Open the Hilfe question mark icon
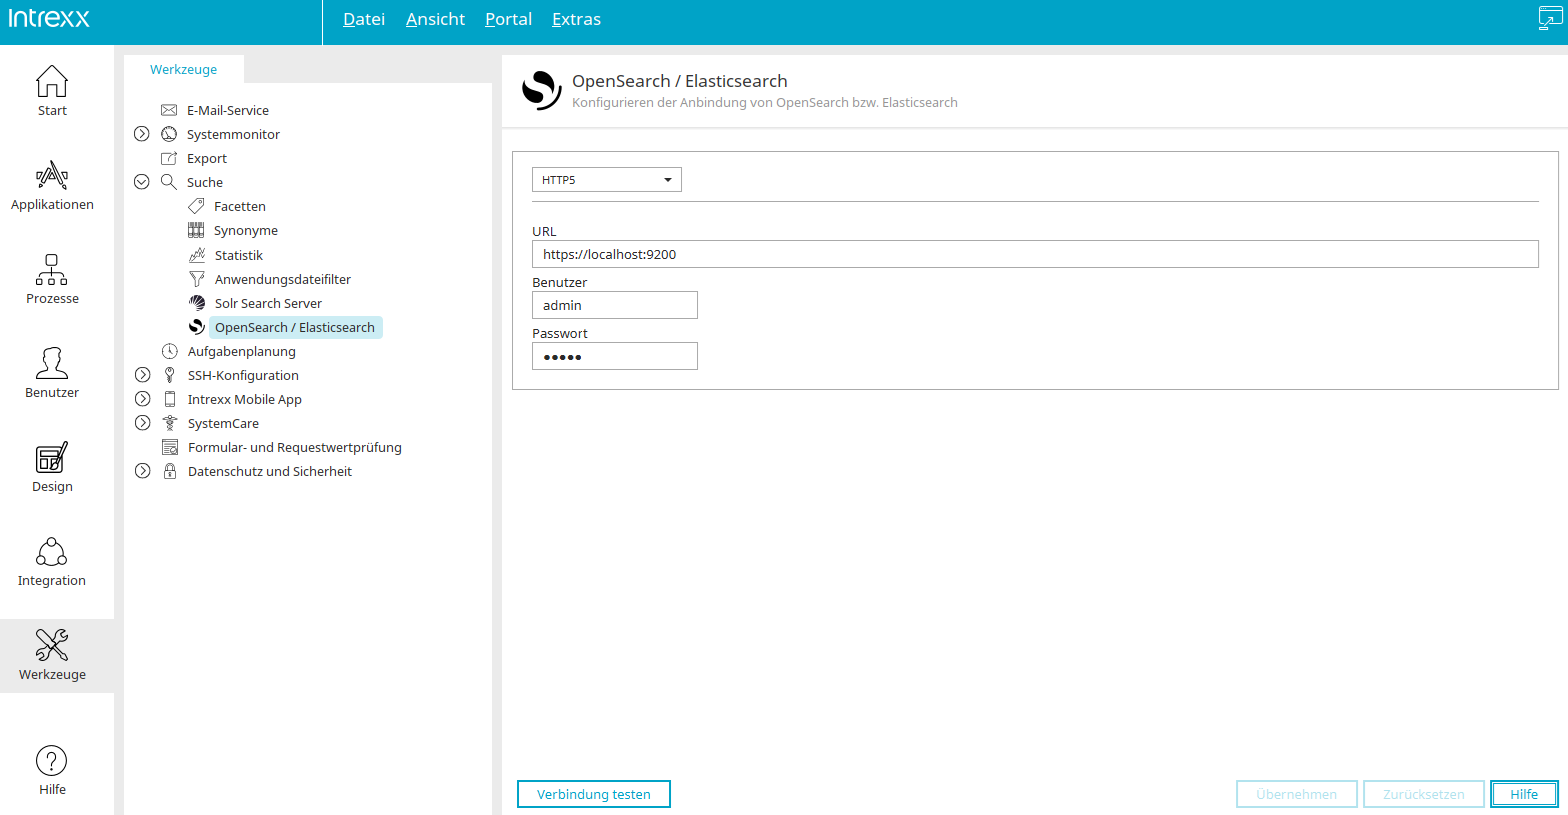This screenshot has height=815, width=1568. 52,761
